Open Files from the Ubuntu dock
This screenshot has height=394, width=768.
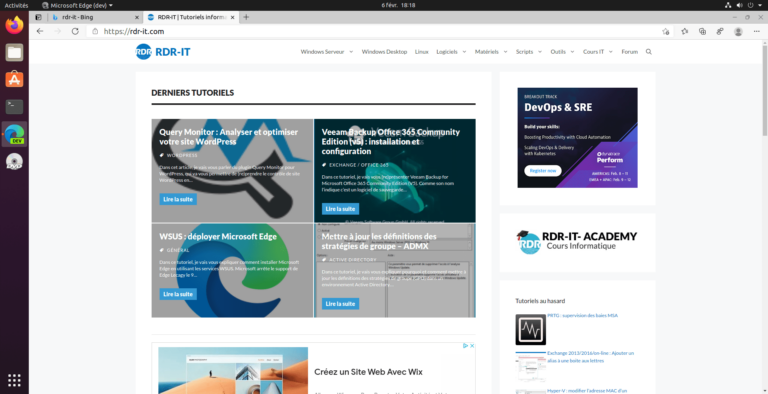[14, 52]
